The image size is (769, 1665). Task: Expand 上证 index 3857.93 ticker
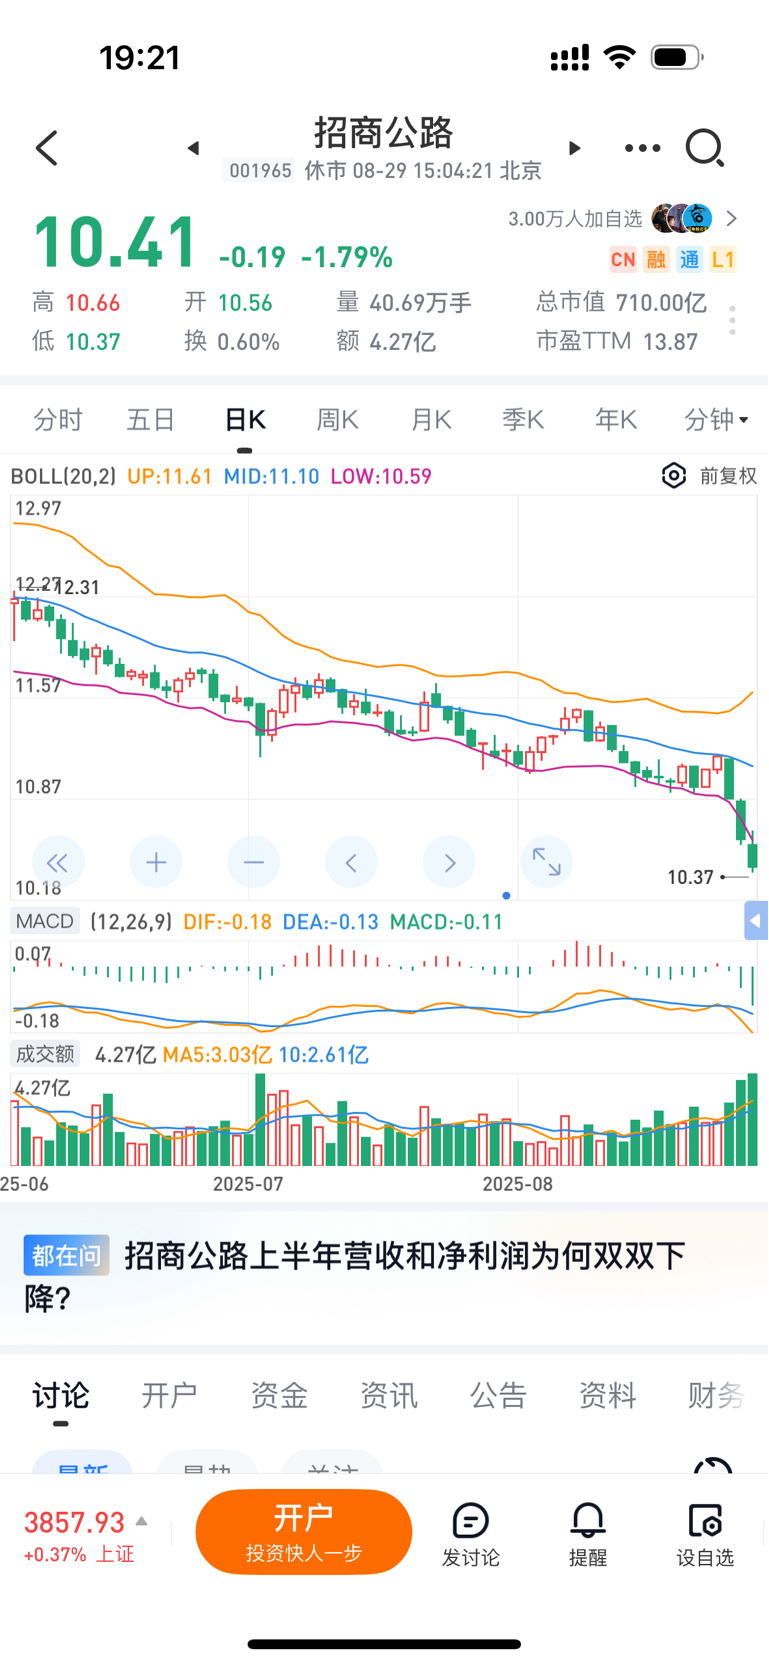click(86, 1535)
